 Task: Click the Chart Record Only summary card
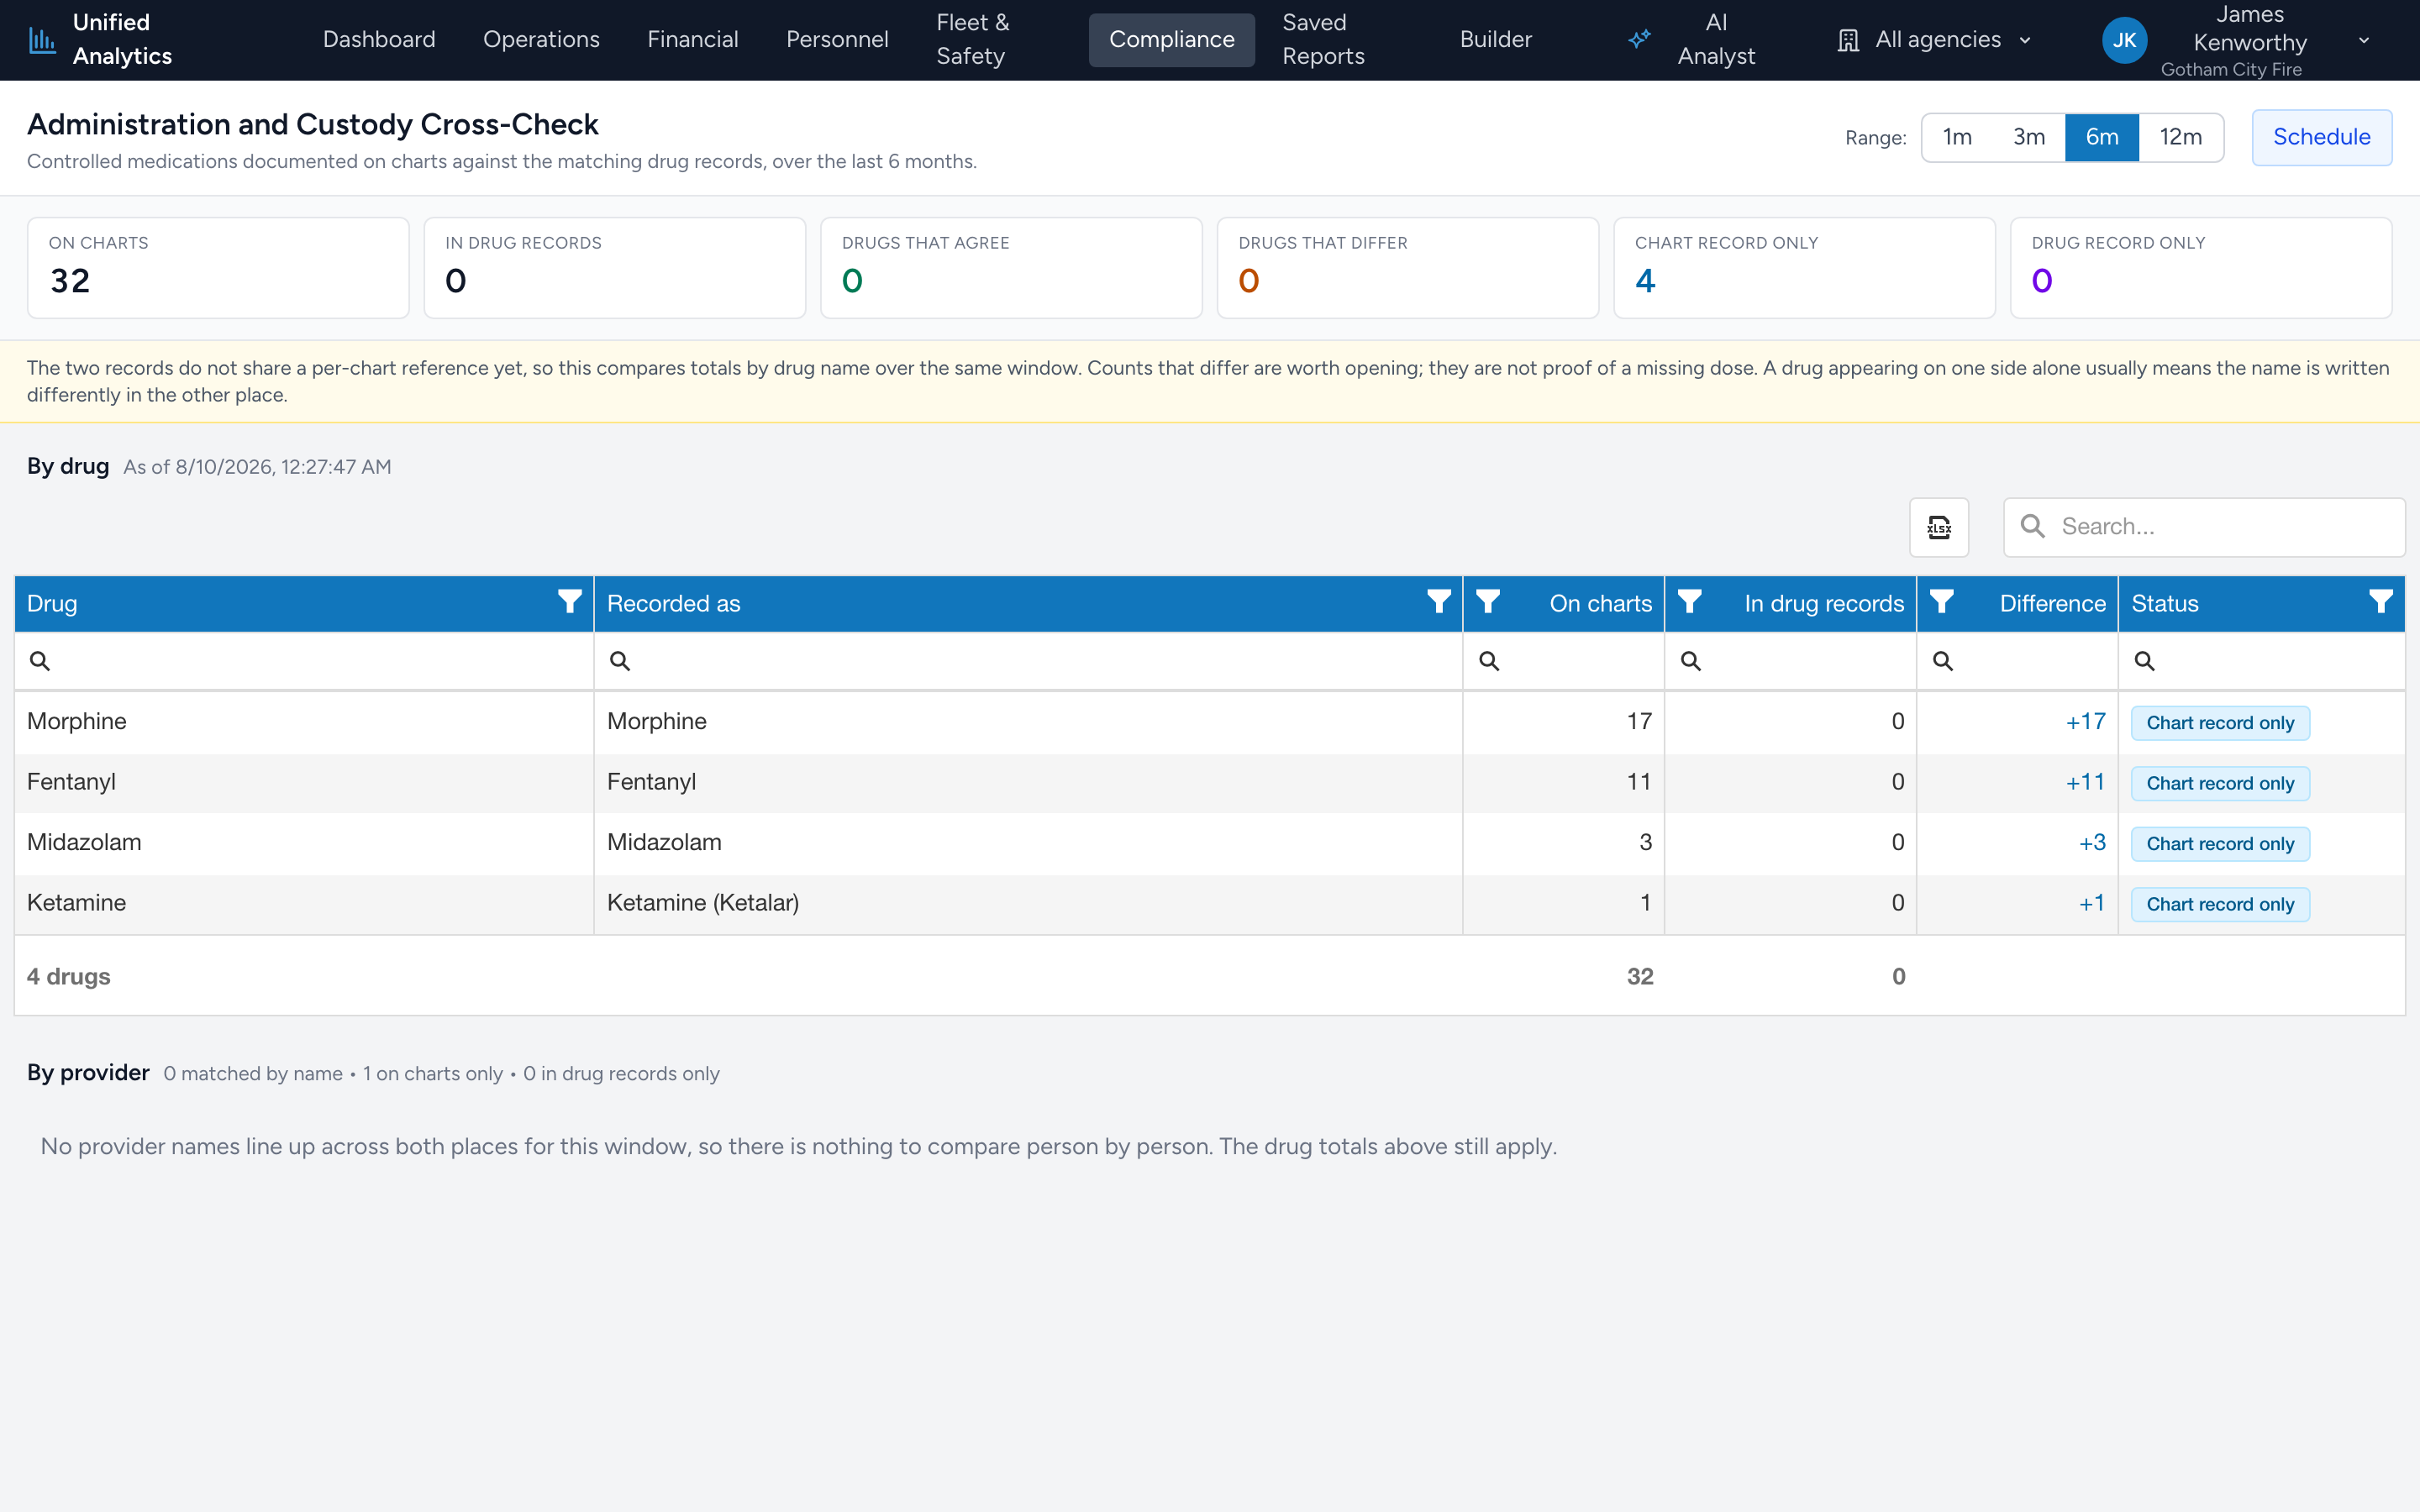(1804, 268)
